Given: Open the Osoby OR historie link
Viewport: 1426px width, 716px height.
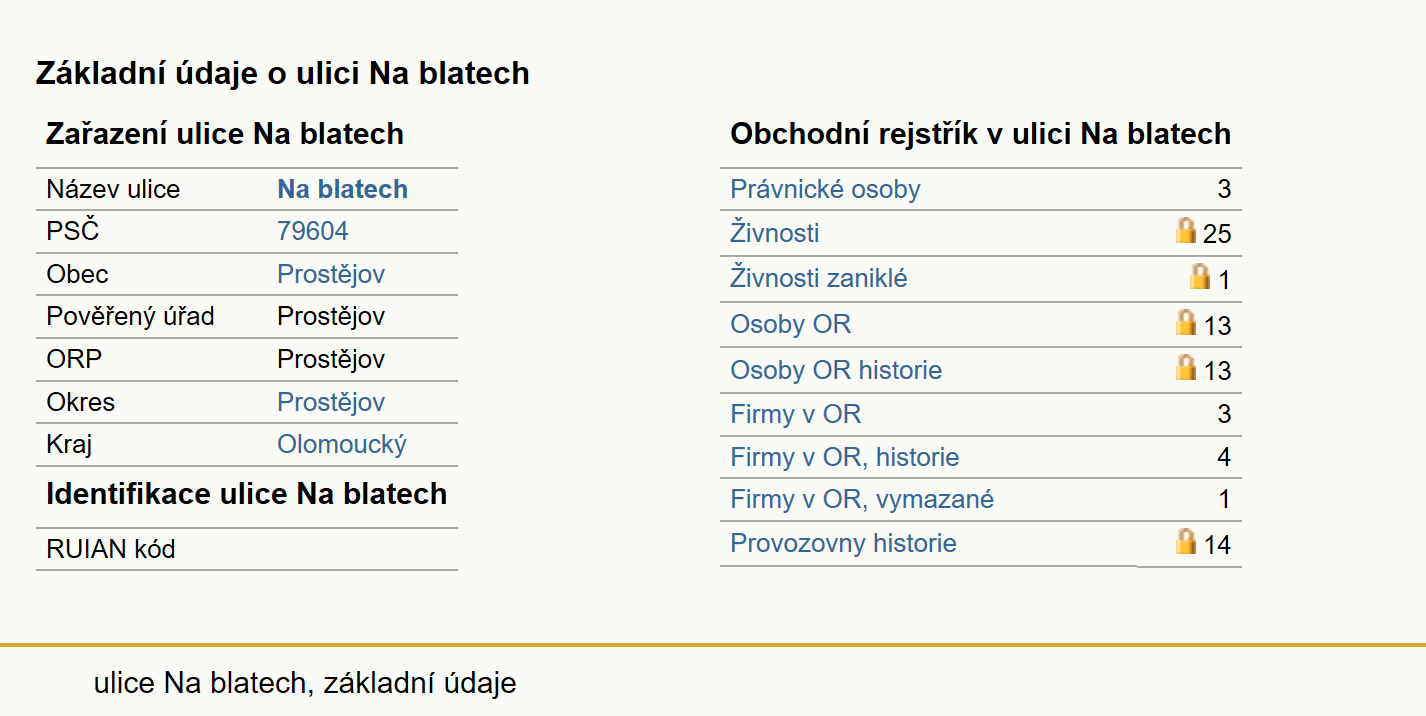Looking at the screenshot, I should (836, 370).
